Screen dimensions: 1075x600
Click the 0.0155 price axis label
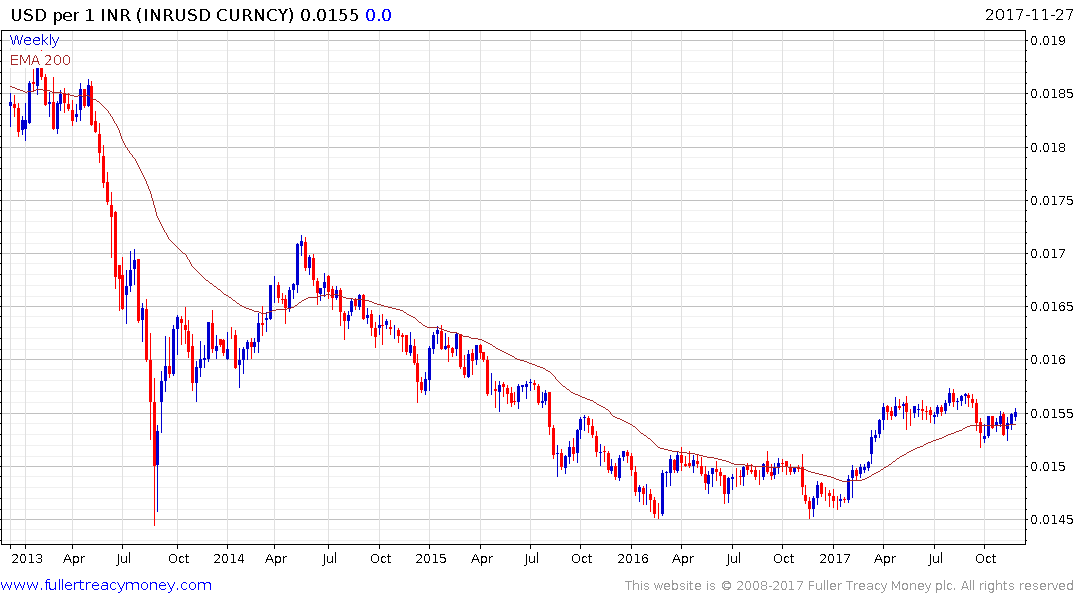pos(1052,413)
